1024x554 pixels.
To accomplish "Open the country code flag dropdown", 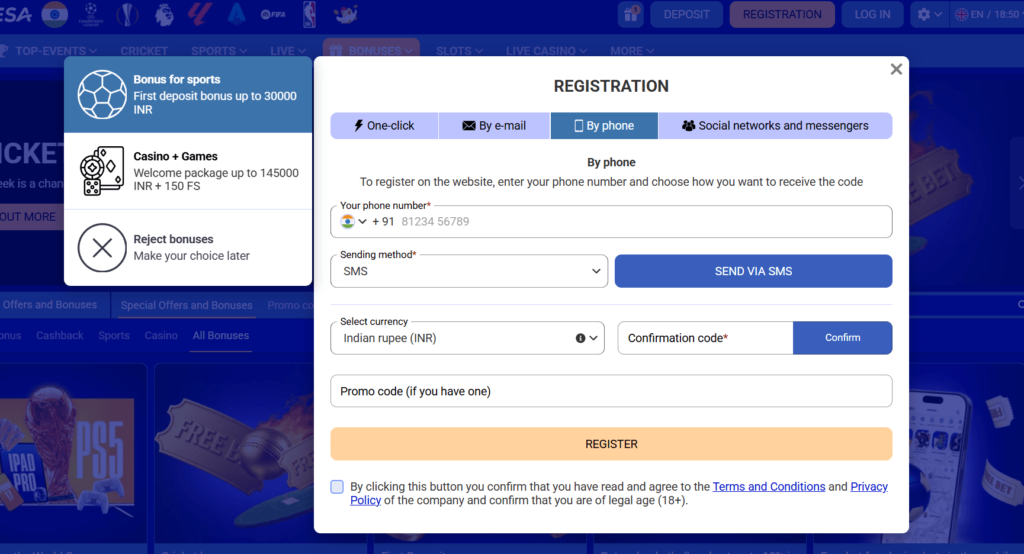I will point(353,221).
